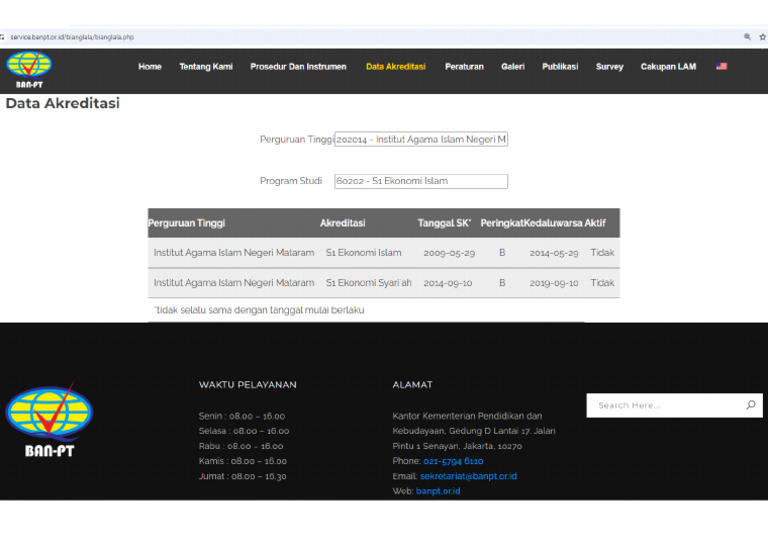The image size is (768, 544).
Task: Go to the Galeri page
Action: (513, 67)
